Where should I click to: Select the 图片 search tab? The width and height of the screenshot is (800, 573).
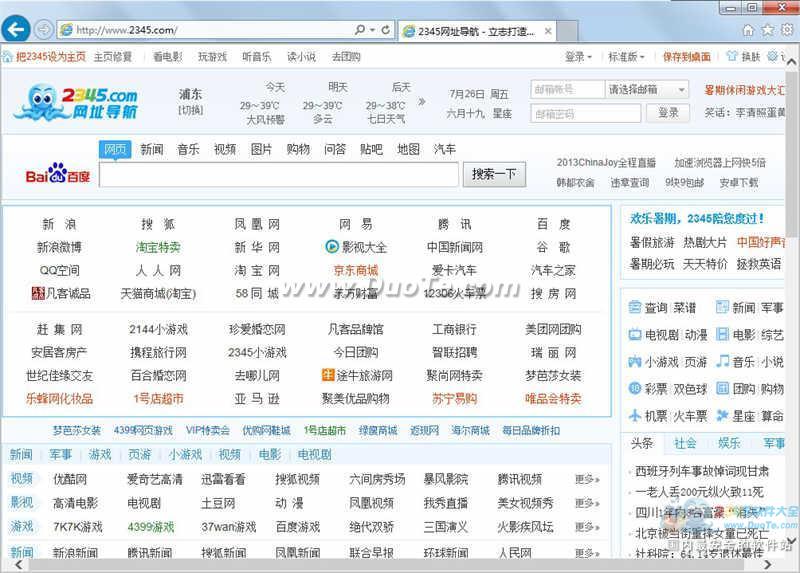pos(261,149)
